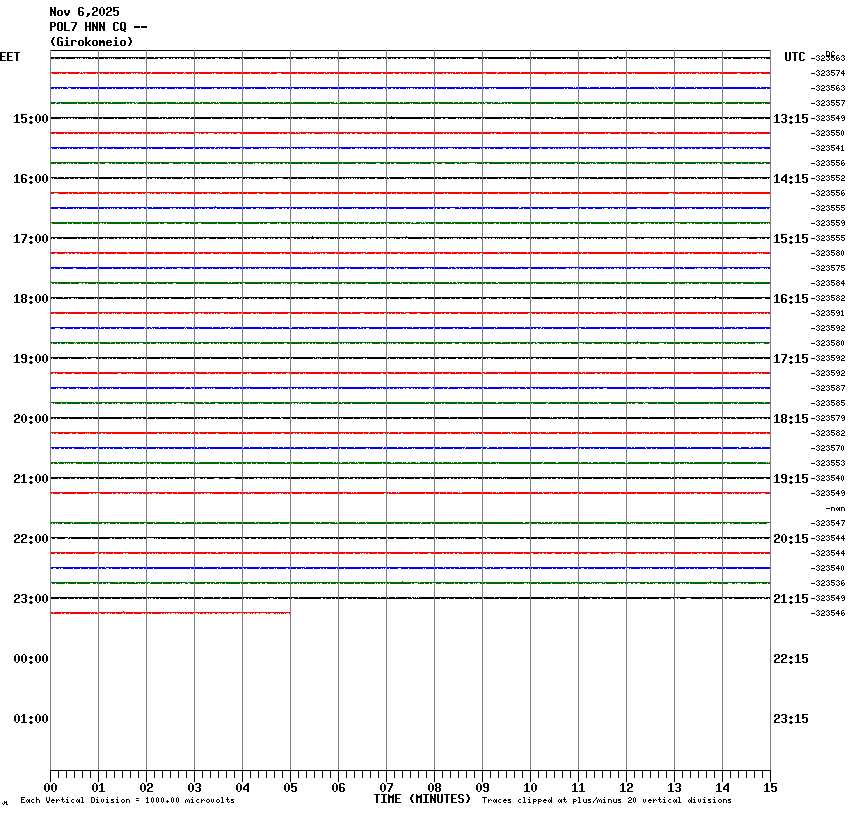Select the 'POL7 HNN CQ --' station label

pyautogui.click(x=98, y=27)
